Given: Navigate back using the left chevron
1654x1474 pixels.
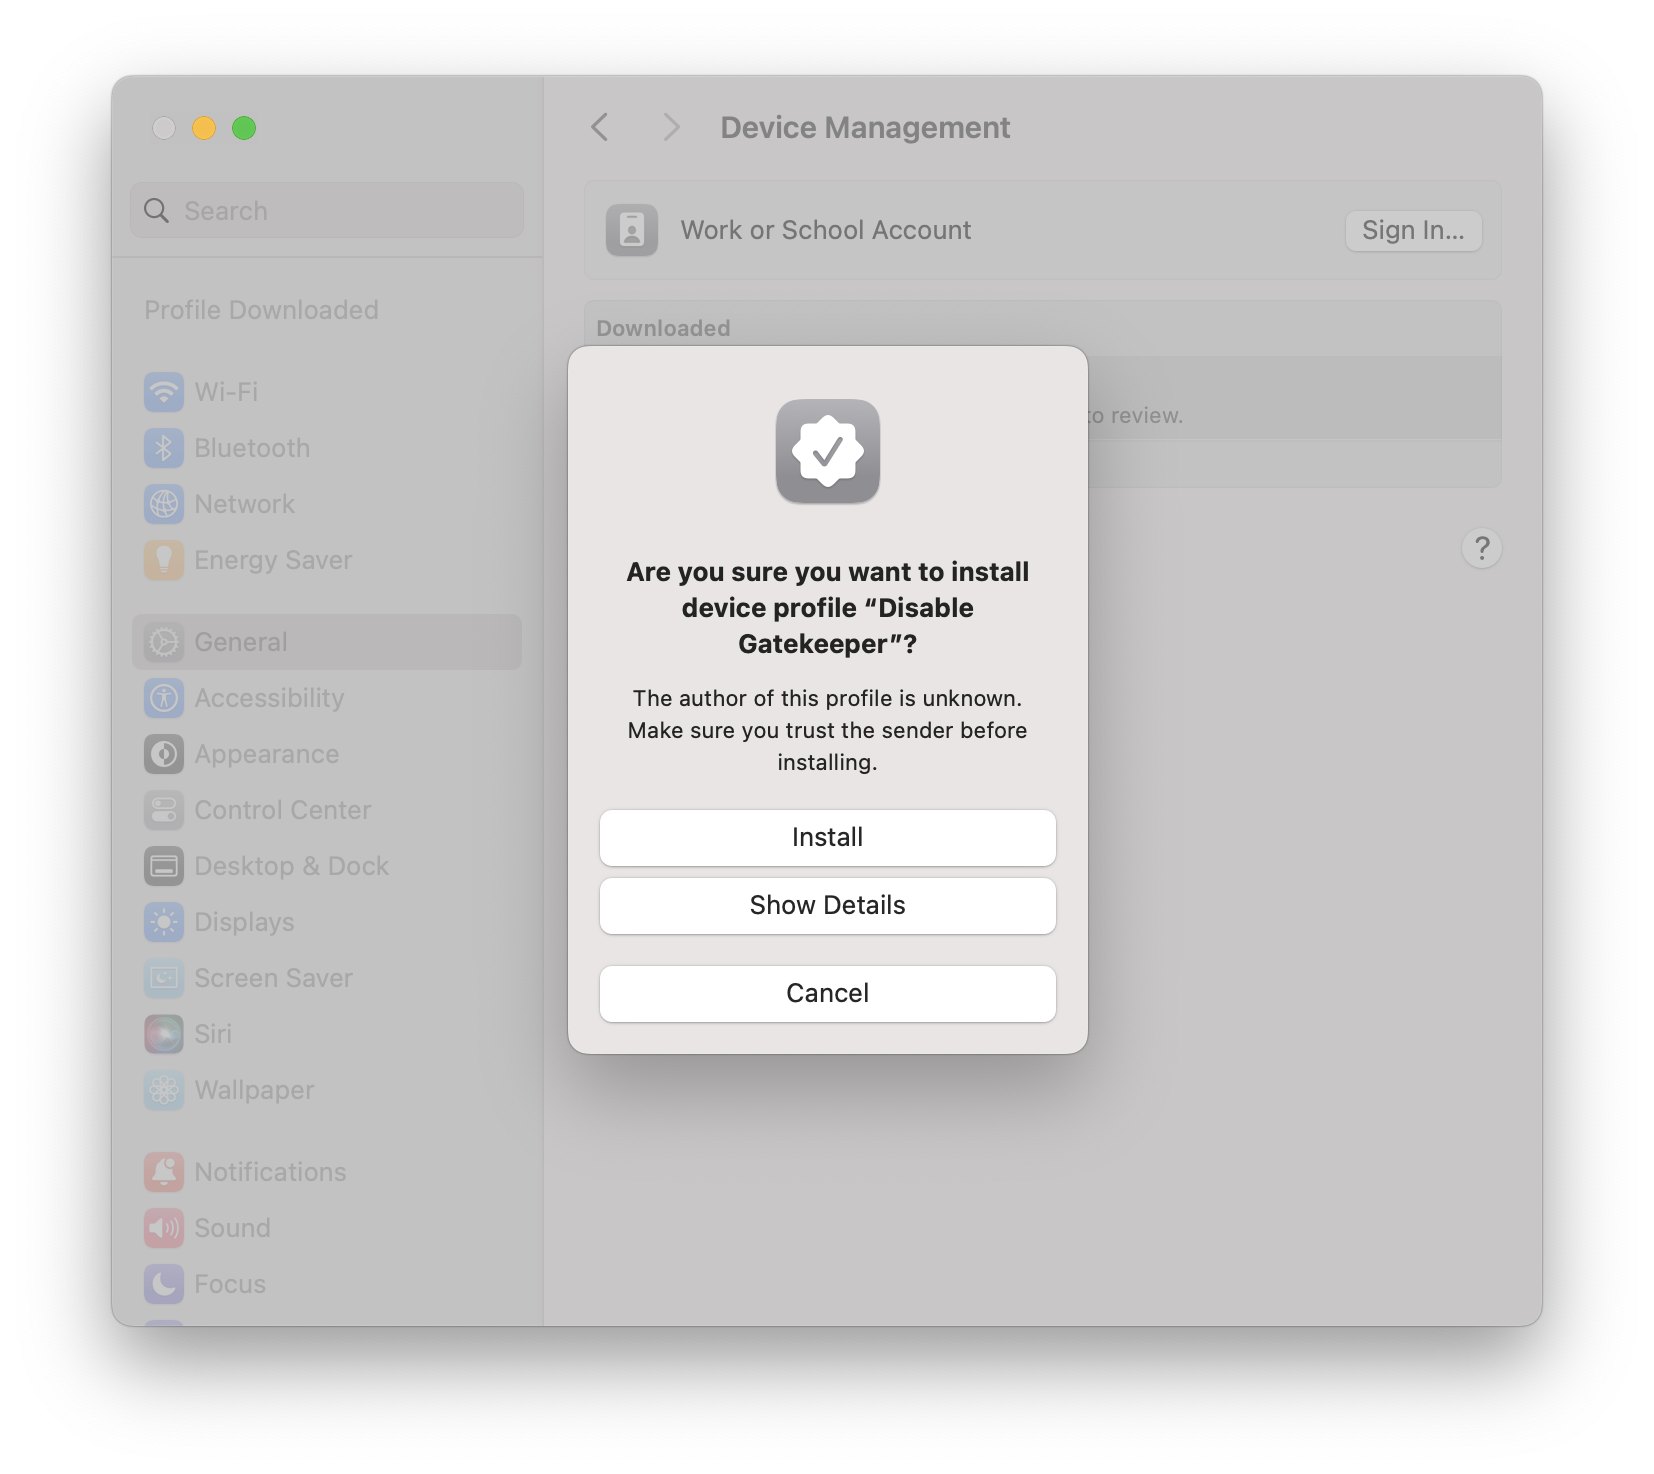Looking at the screenshot, I should (x=600, y=128).
